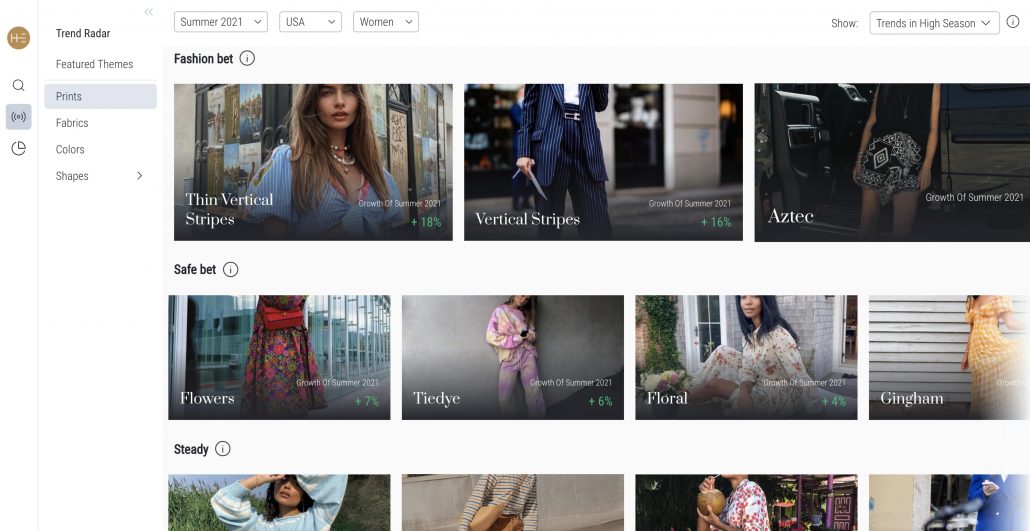Open the Floral trend card
The image size is (1030, 531).
point(746,358)
